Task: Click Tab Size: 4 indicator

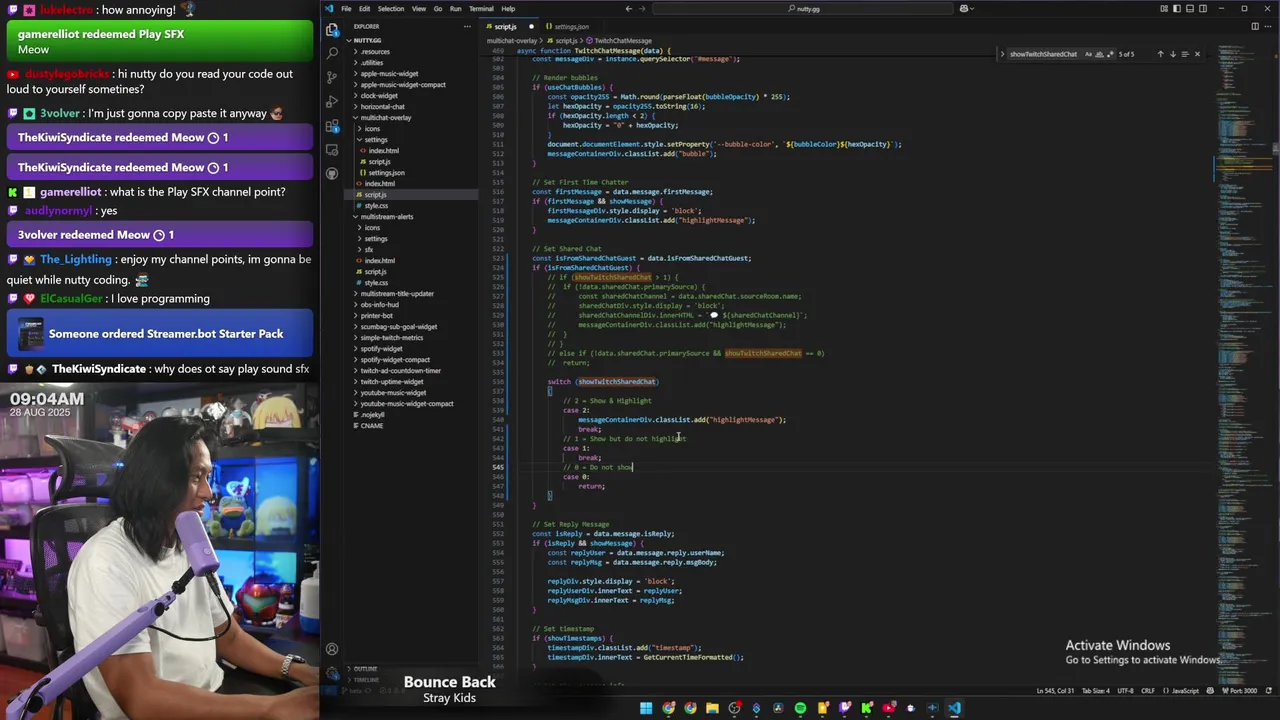Action: [1096, 690]
